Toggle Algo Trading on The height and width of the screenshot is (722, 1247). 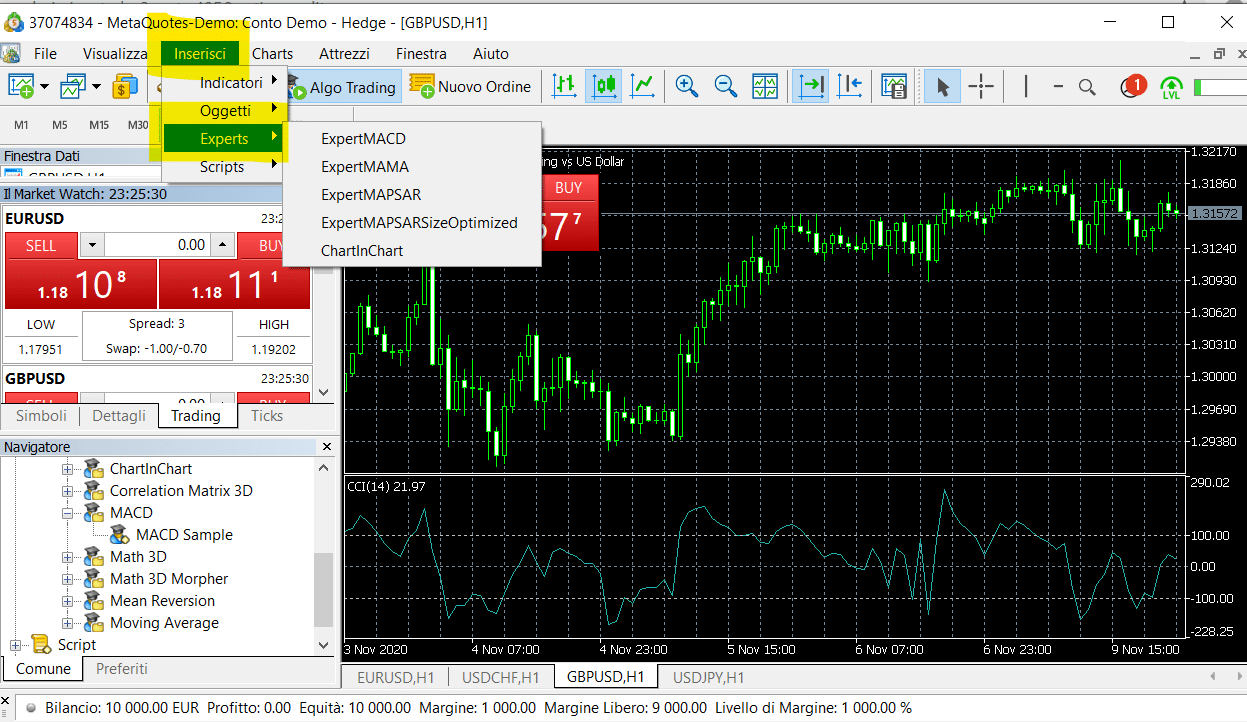click(344, 87)
